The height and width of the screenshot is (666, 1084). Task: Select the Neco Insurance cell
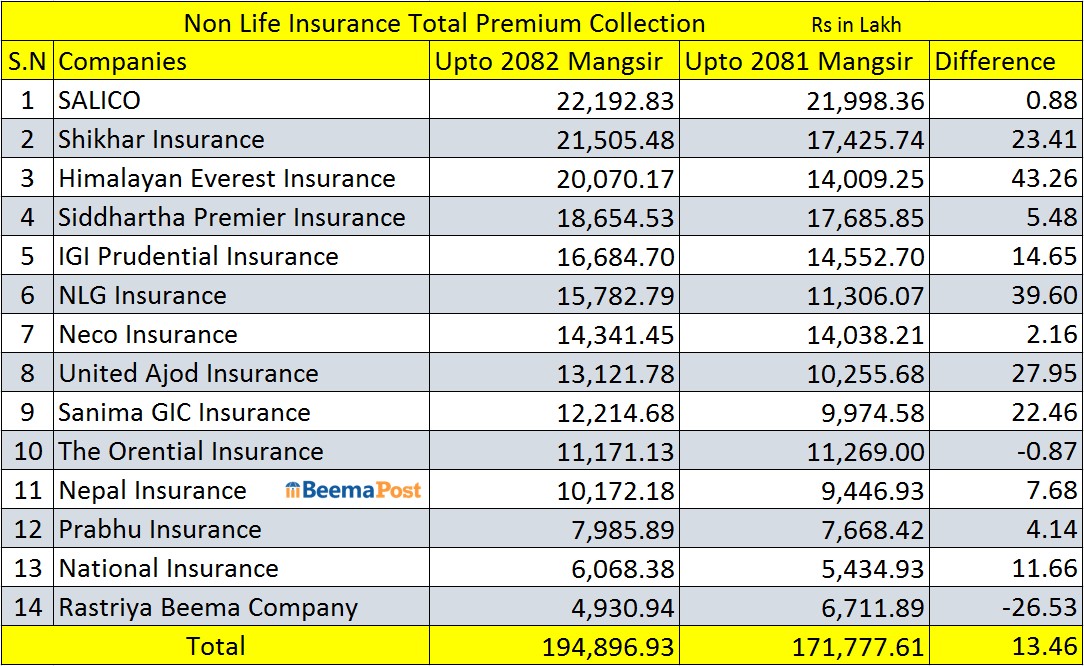[x=148, y=334]
